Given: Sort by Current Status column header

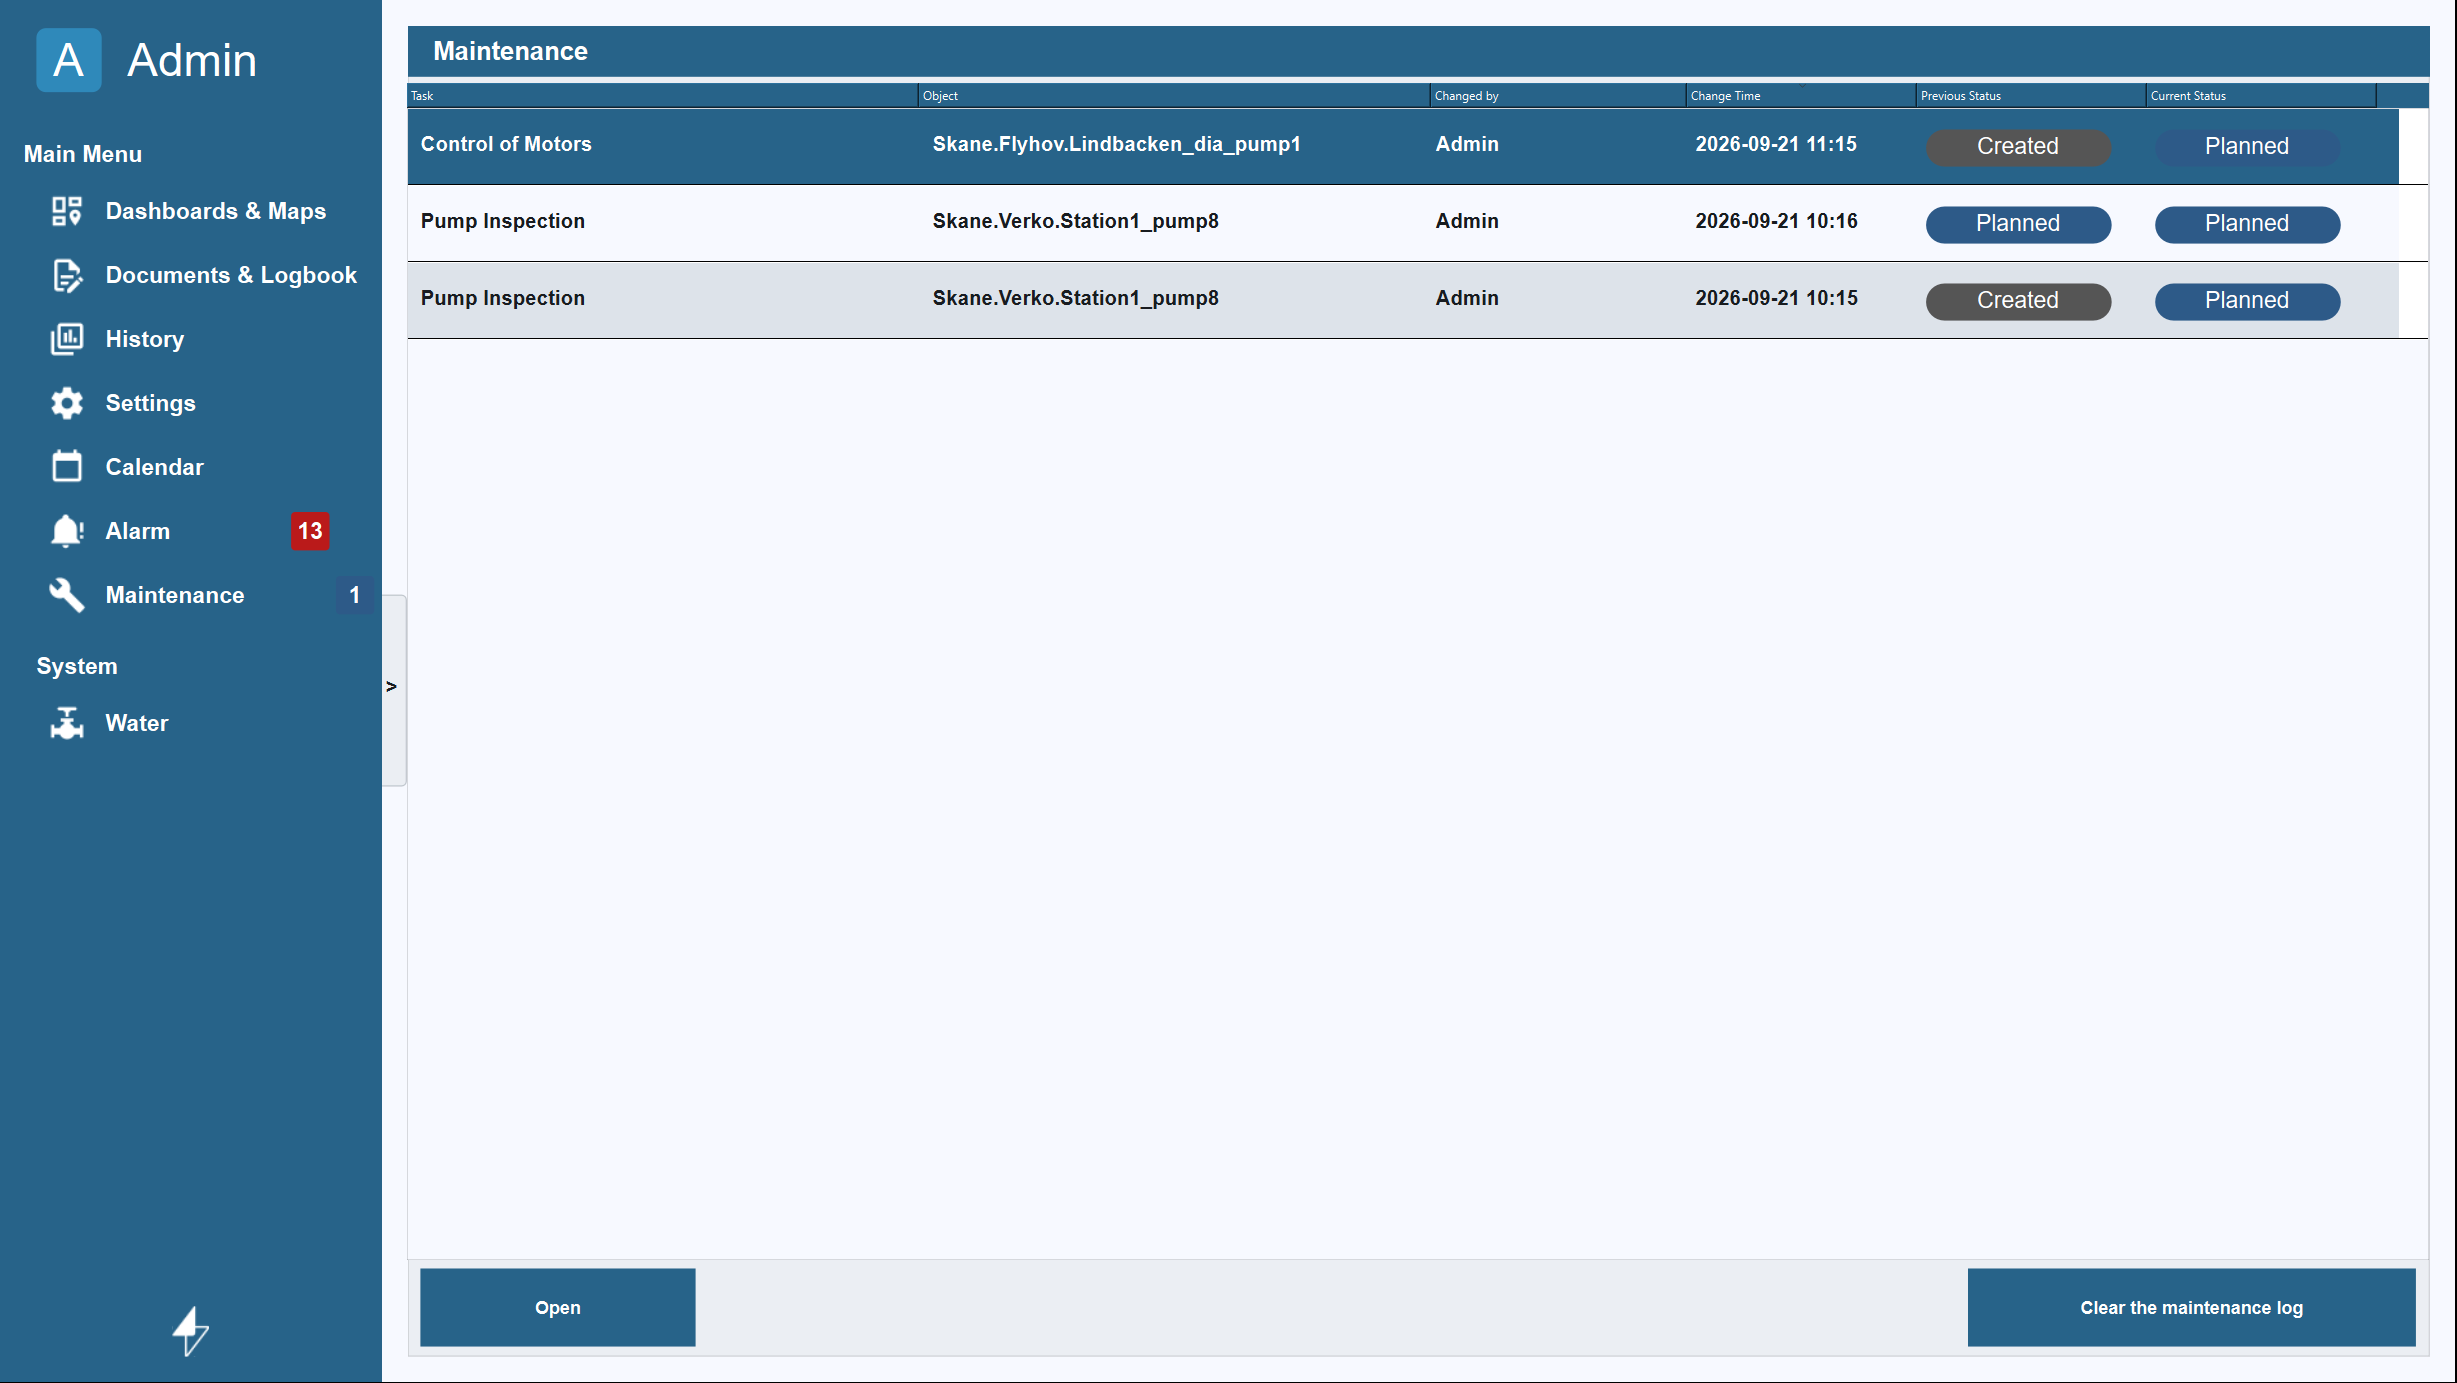Looking at the screenshot, I should [x=2261, y=96].
